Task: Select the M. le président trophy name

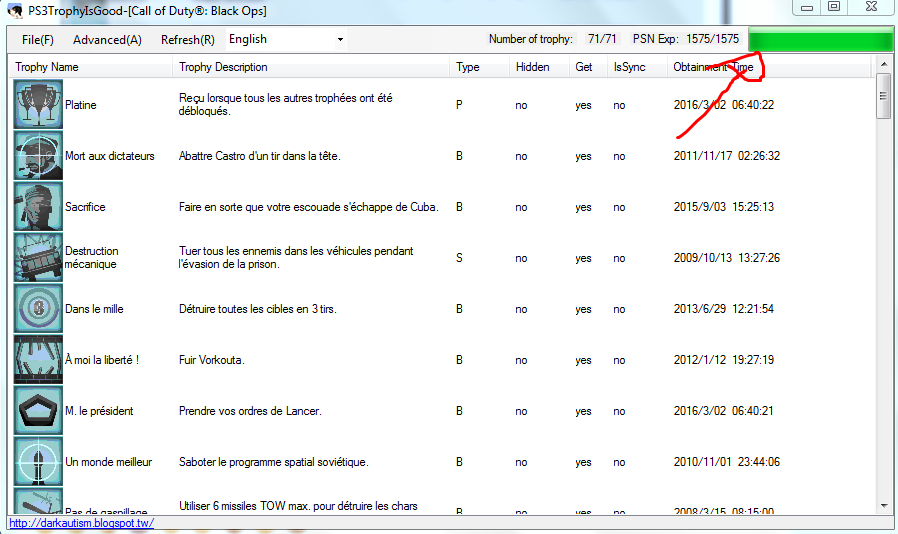Action: click(99, 411)
